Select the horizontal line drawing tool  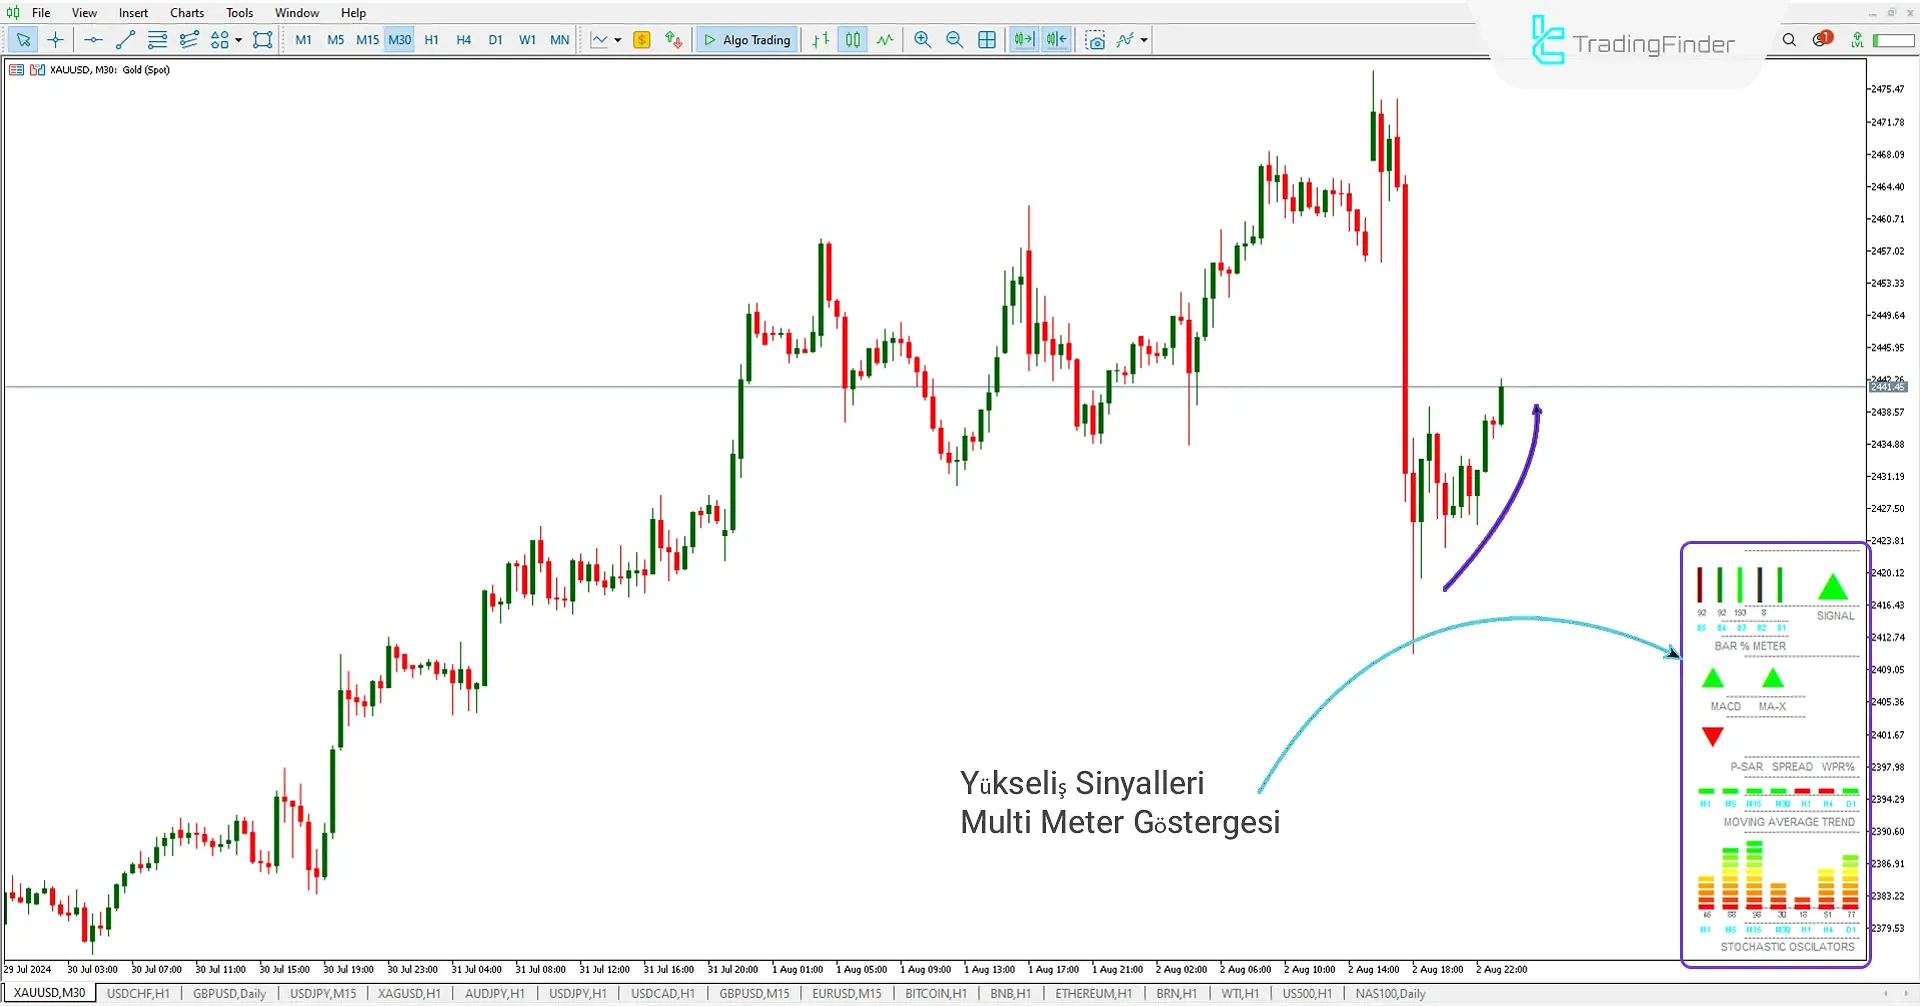click(x=93, y=40)
